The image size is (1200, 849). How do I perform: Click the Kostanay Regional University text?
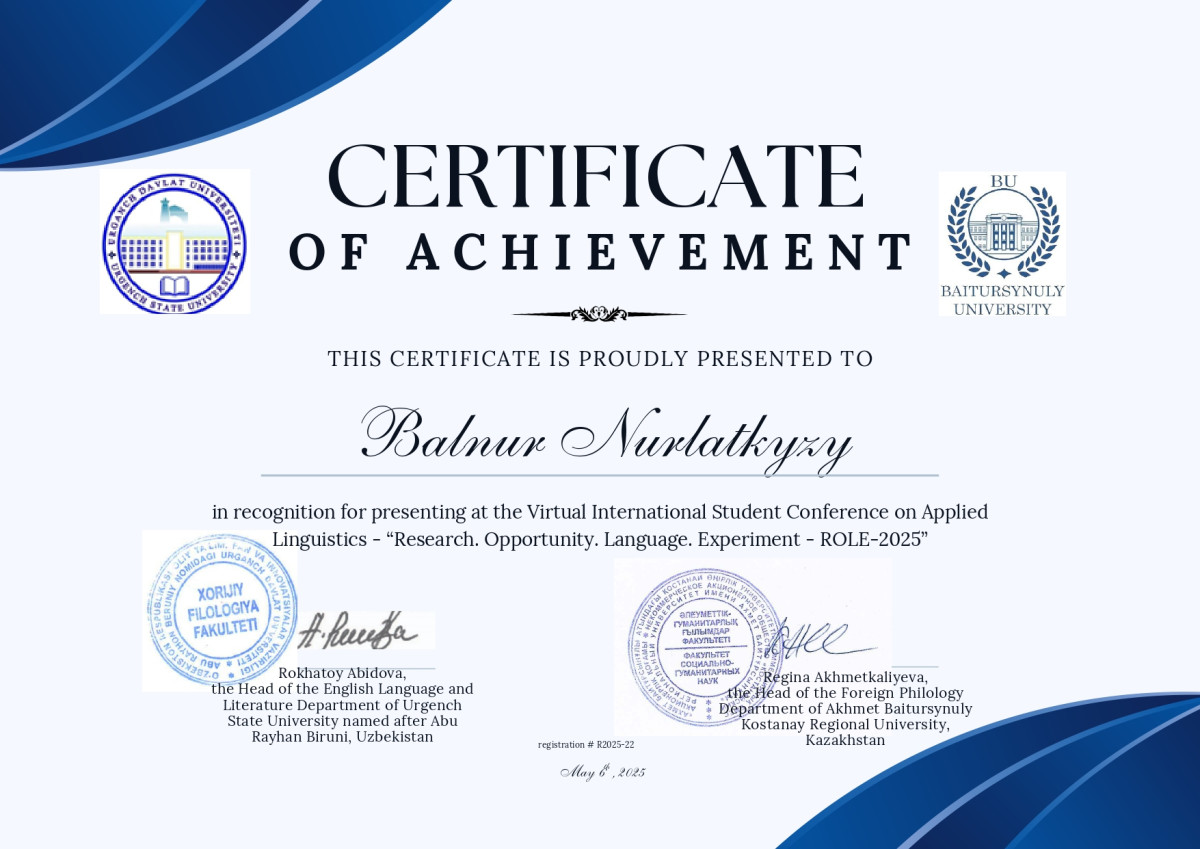tap(845, 724)
